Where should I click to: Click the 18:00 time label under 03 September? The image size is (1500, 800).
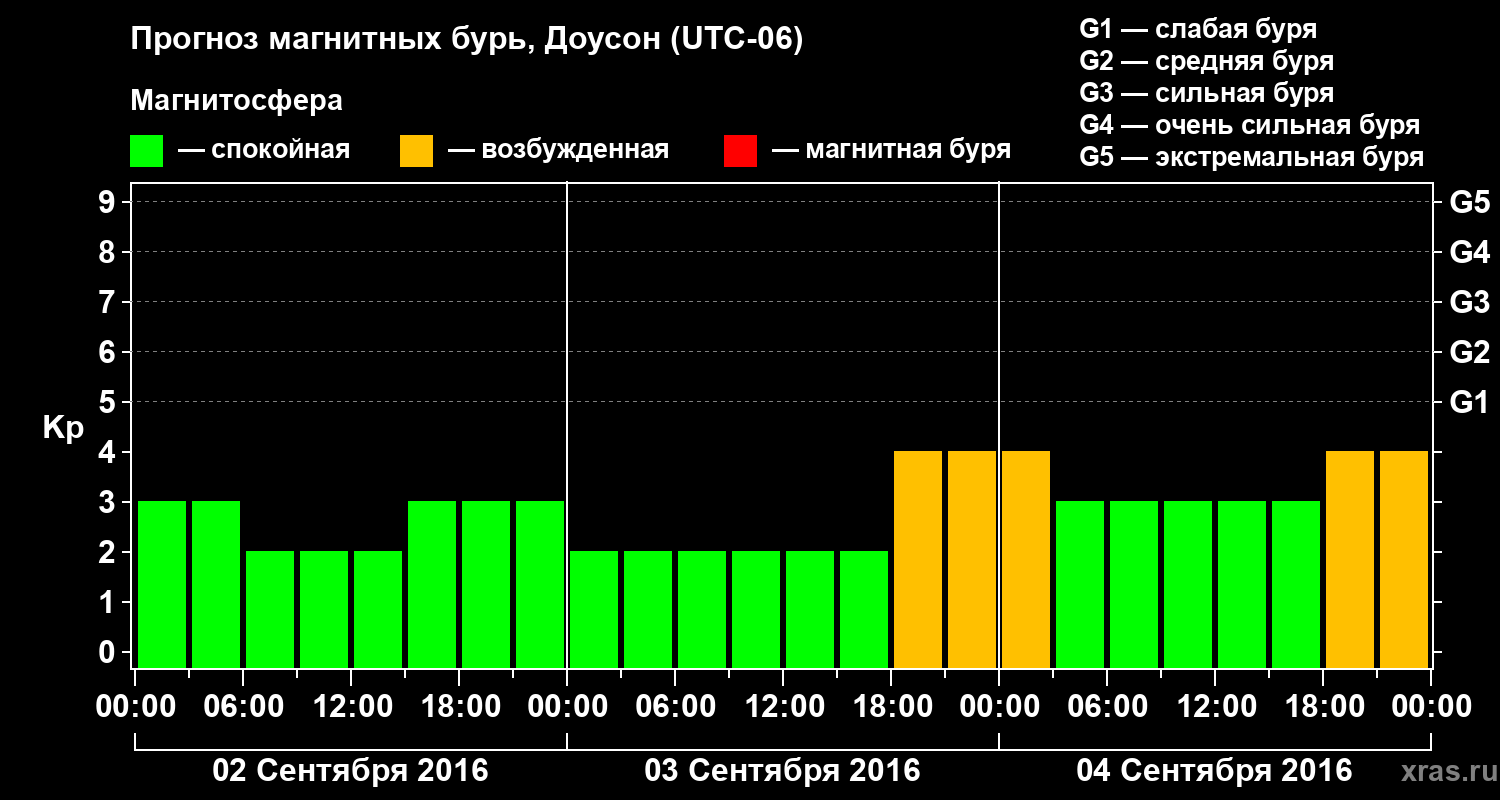pos(891,707)
